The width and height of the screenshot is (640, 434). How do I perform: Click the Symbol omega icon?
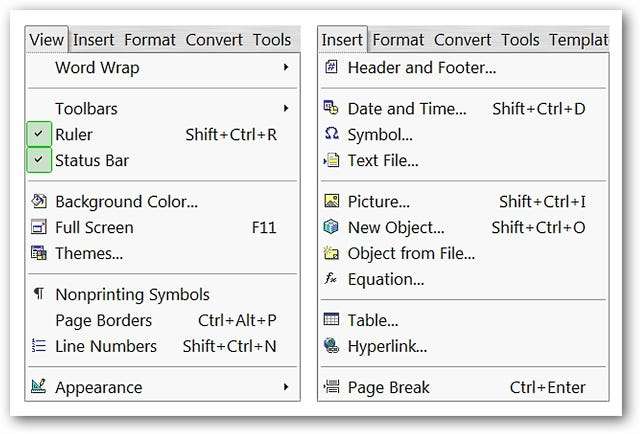coord(332,134)
